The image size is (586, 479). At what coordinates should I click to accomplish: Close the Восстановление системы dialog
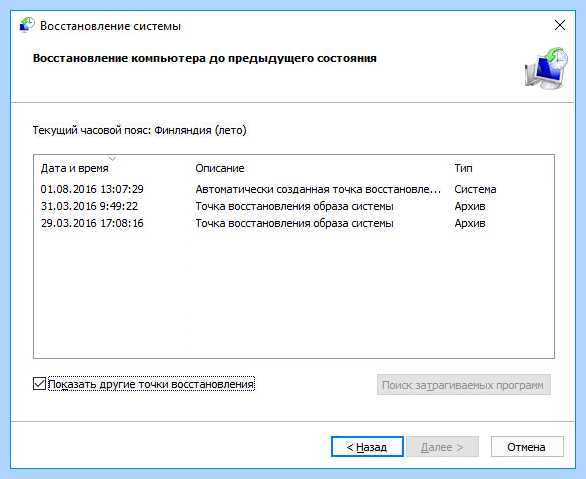559,25
